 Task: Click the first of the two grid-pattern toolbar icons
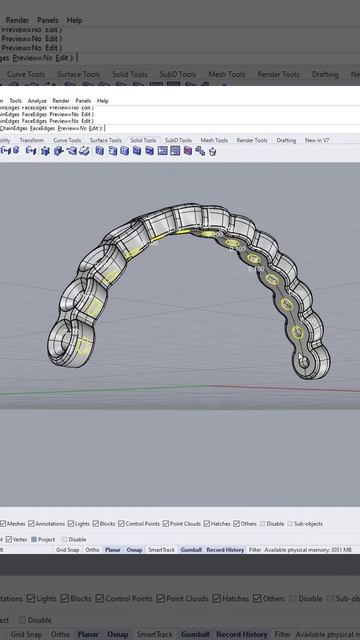(163, 151)
